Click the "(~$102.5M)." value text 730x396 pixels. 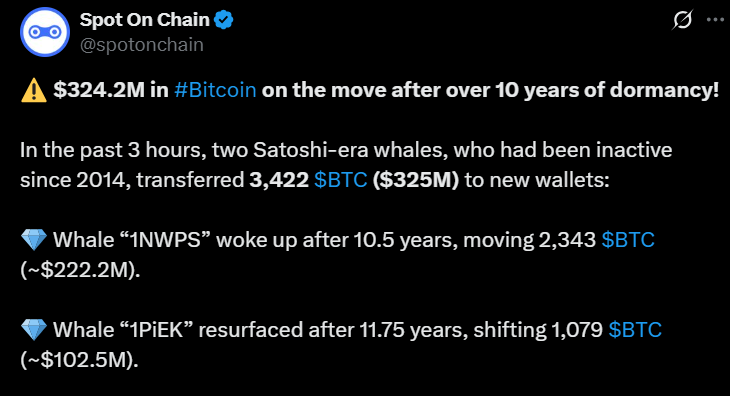coord(79,359)
